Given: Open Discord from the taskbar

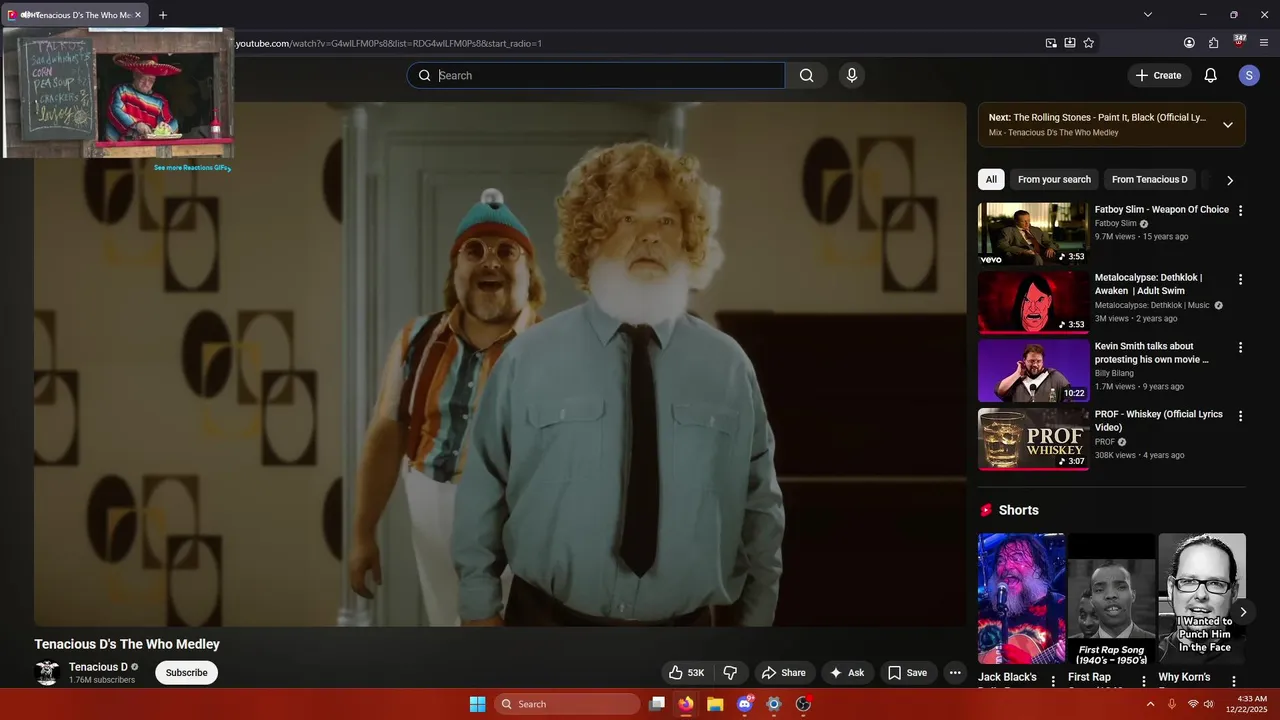Looking at the screenshot, I should [x=744, y=704].
